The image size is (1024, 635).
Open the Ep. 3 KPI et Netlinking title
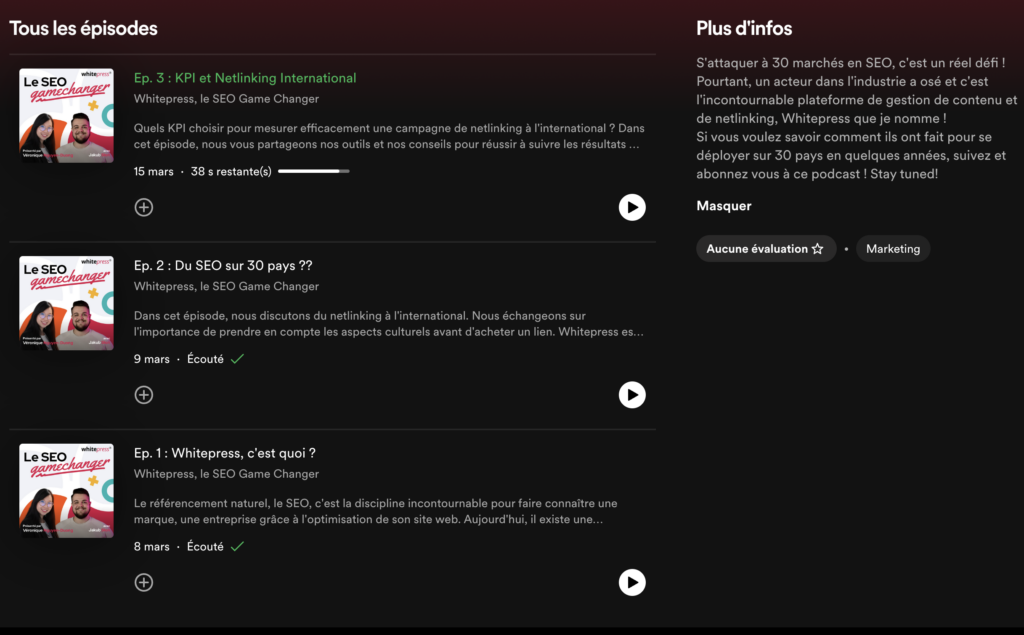(x=245, y=78)
